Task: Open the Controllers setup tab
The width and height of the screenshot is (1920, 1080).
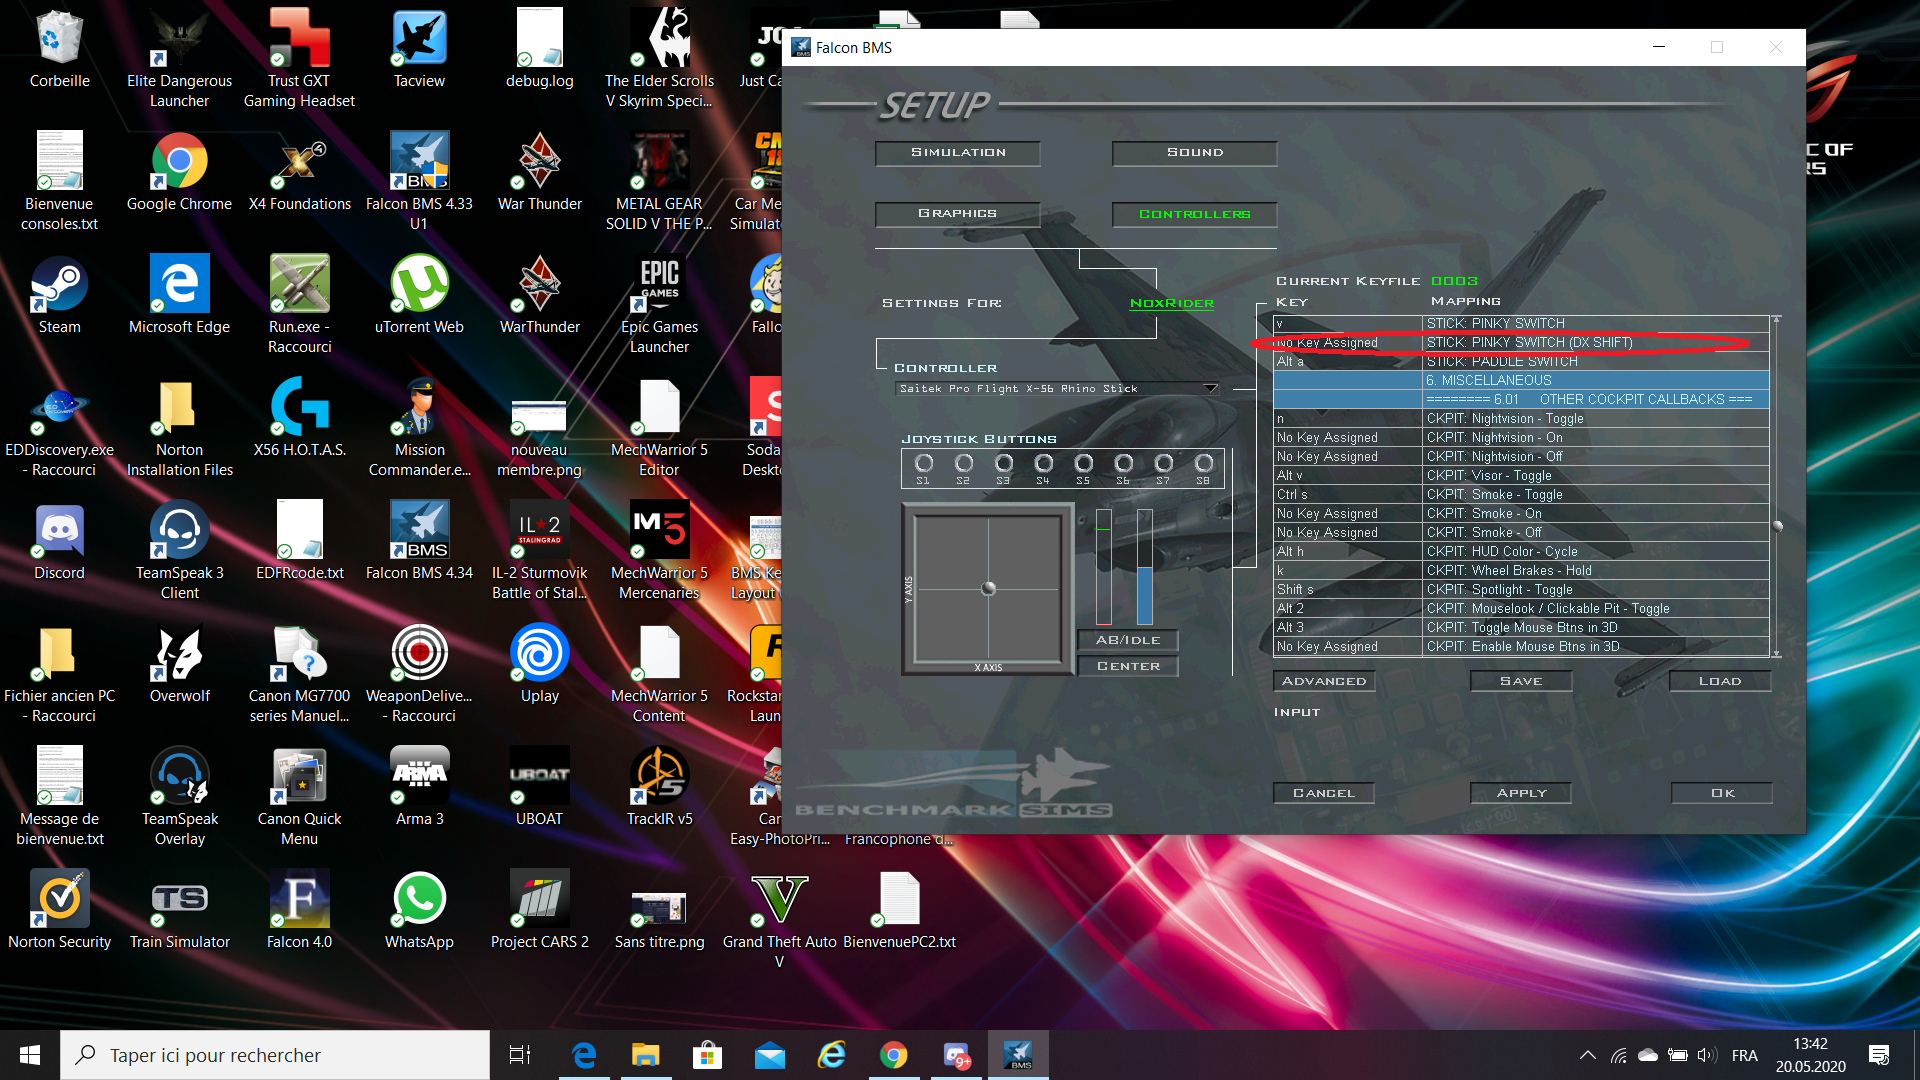Action: pyautogui.click(x=1194, y=214)
